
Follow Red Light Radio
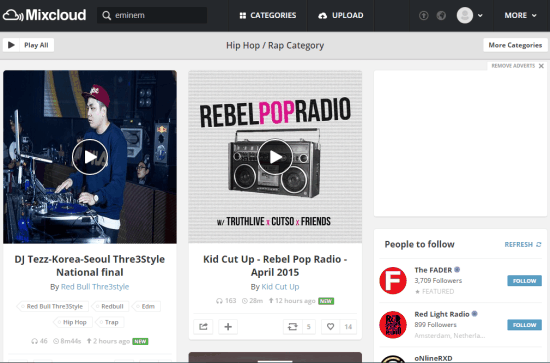(524, 325)
